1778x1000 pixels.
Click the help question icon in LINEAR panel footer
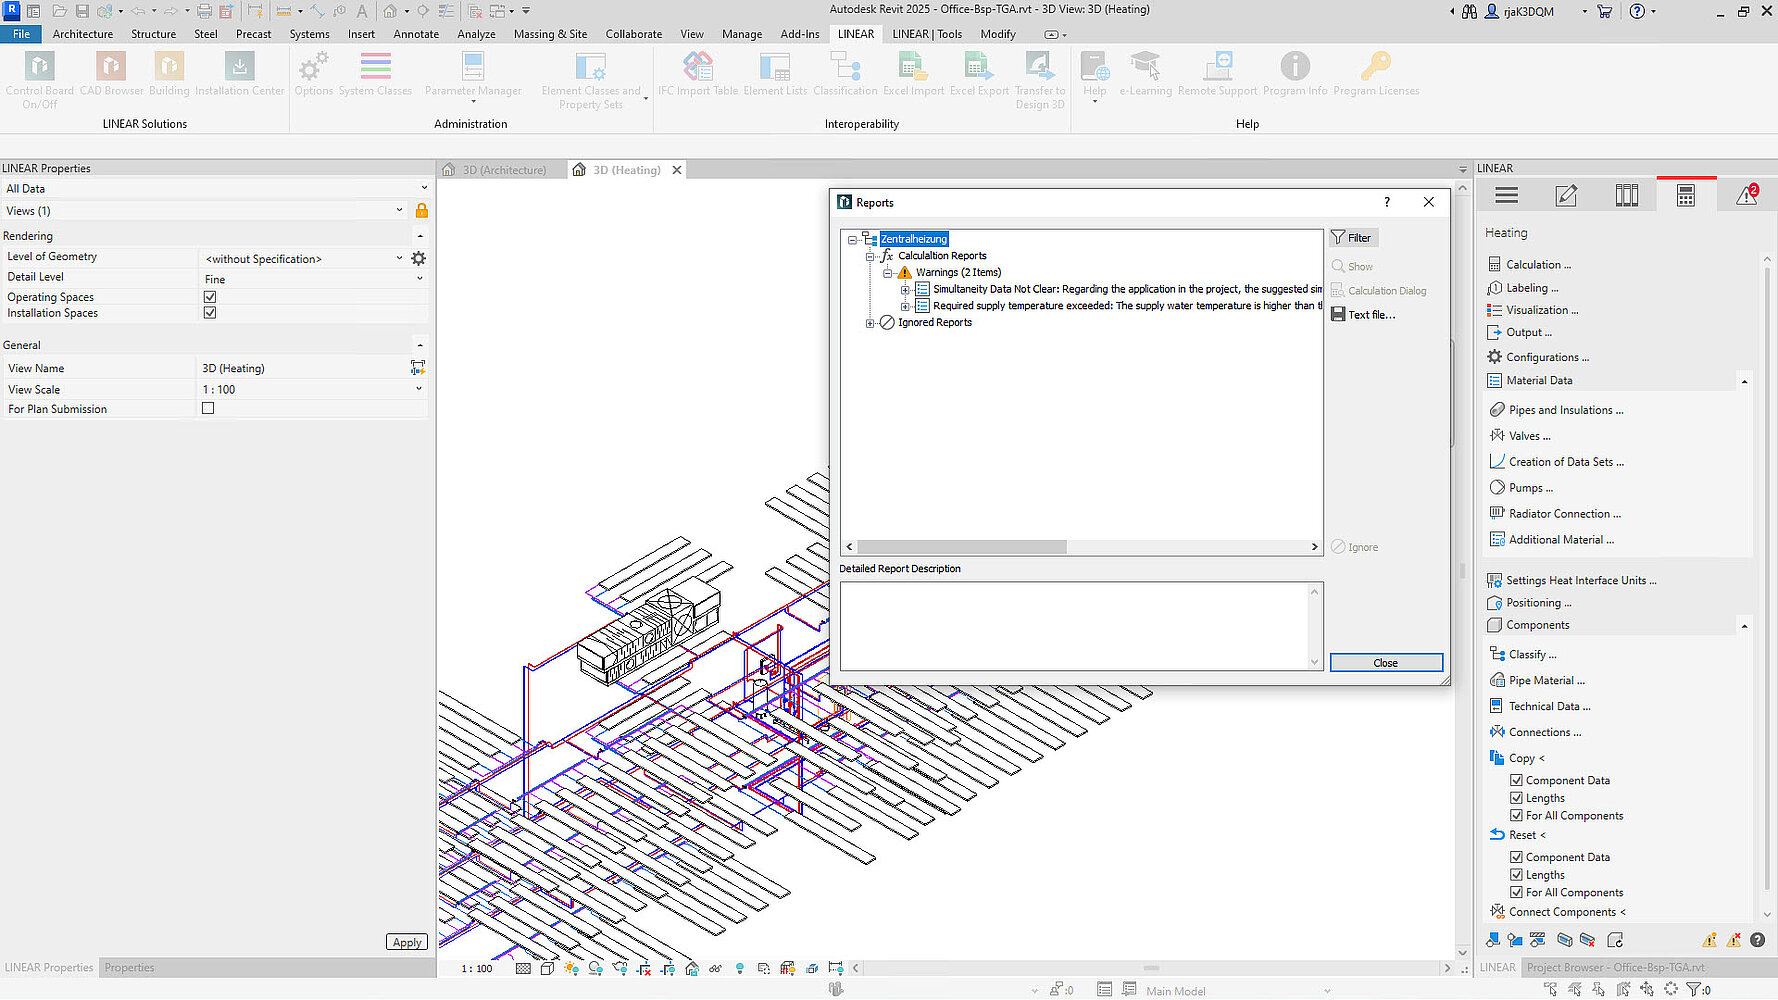point(1757,940)
